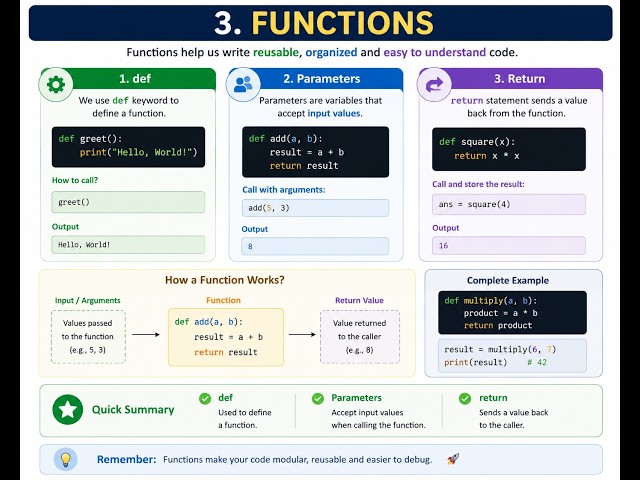640x480 pixels.
Task: Click 'Used to define a function.' summary text
Action: point(244,419)
